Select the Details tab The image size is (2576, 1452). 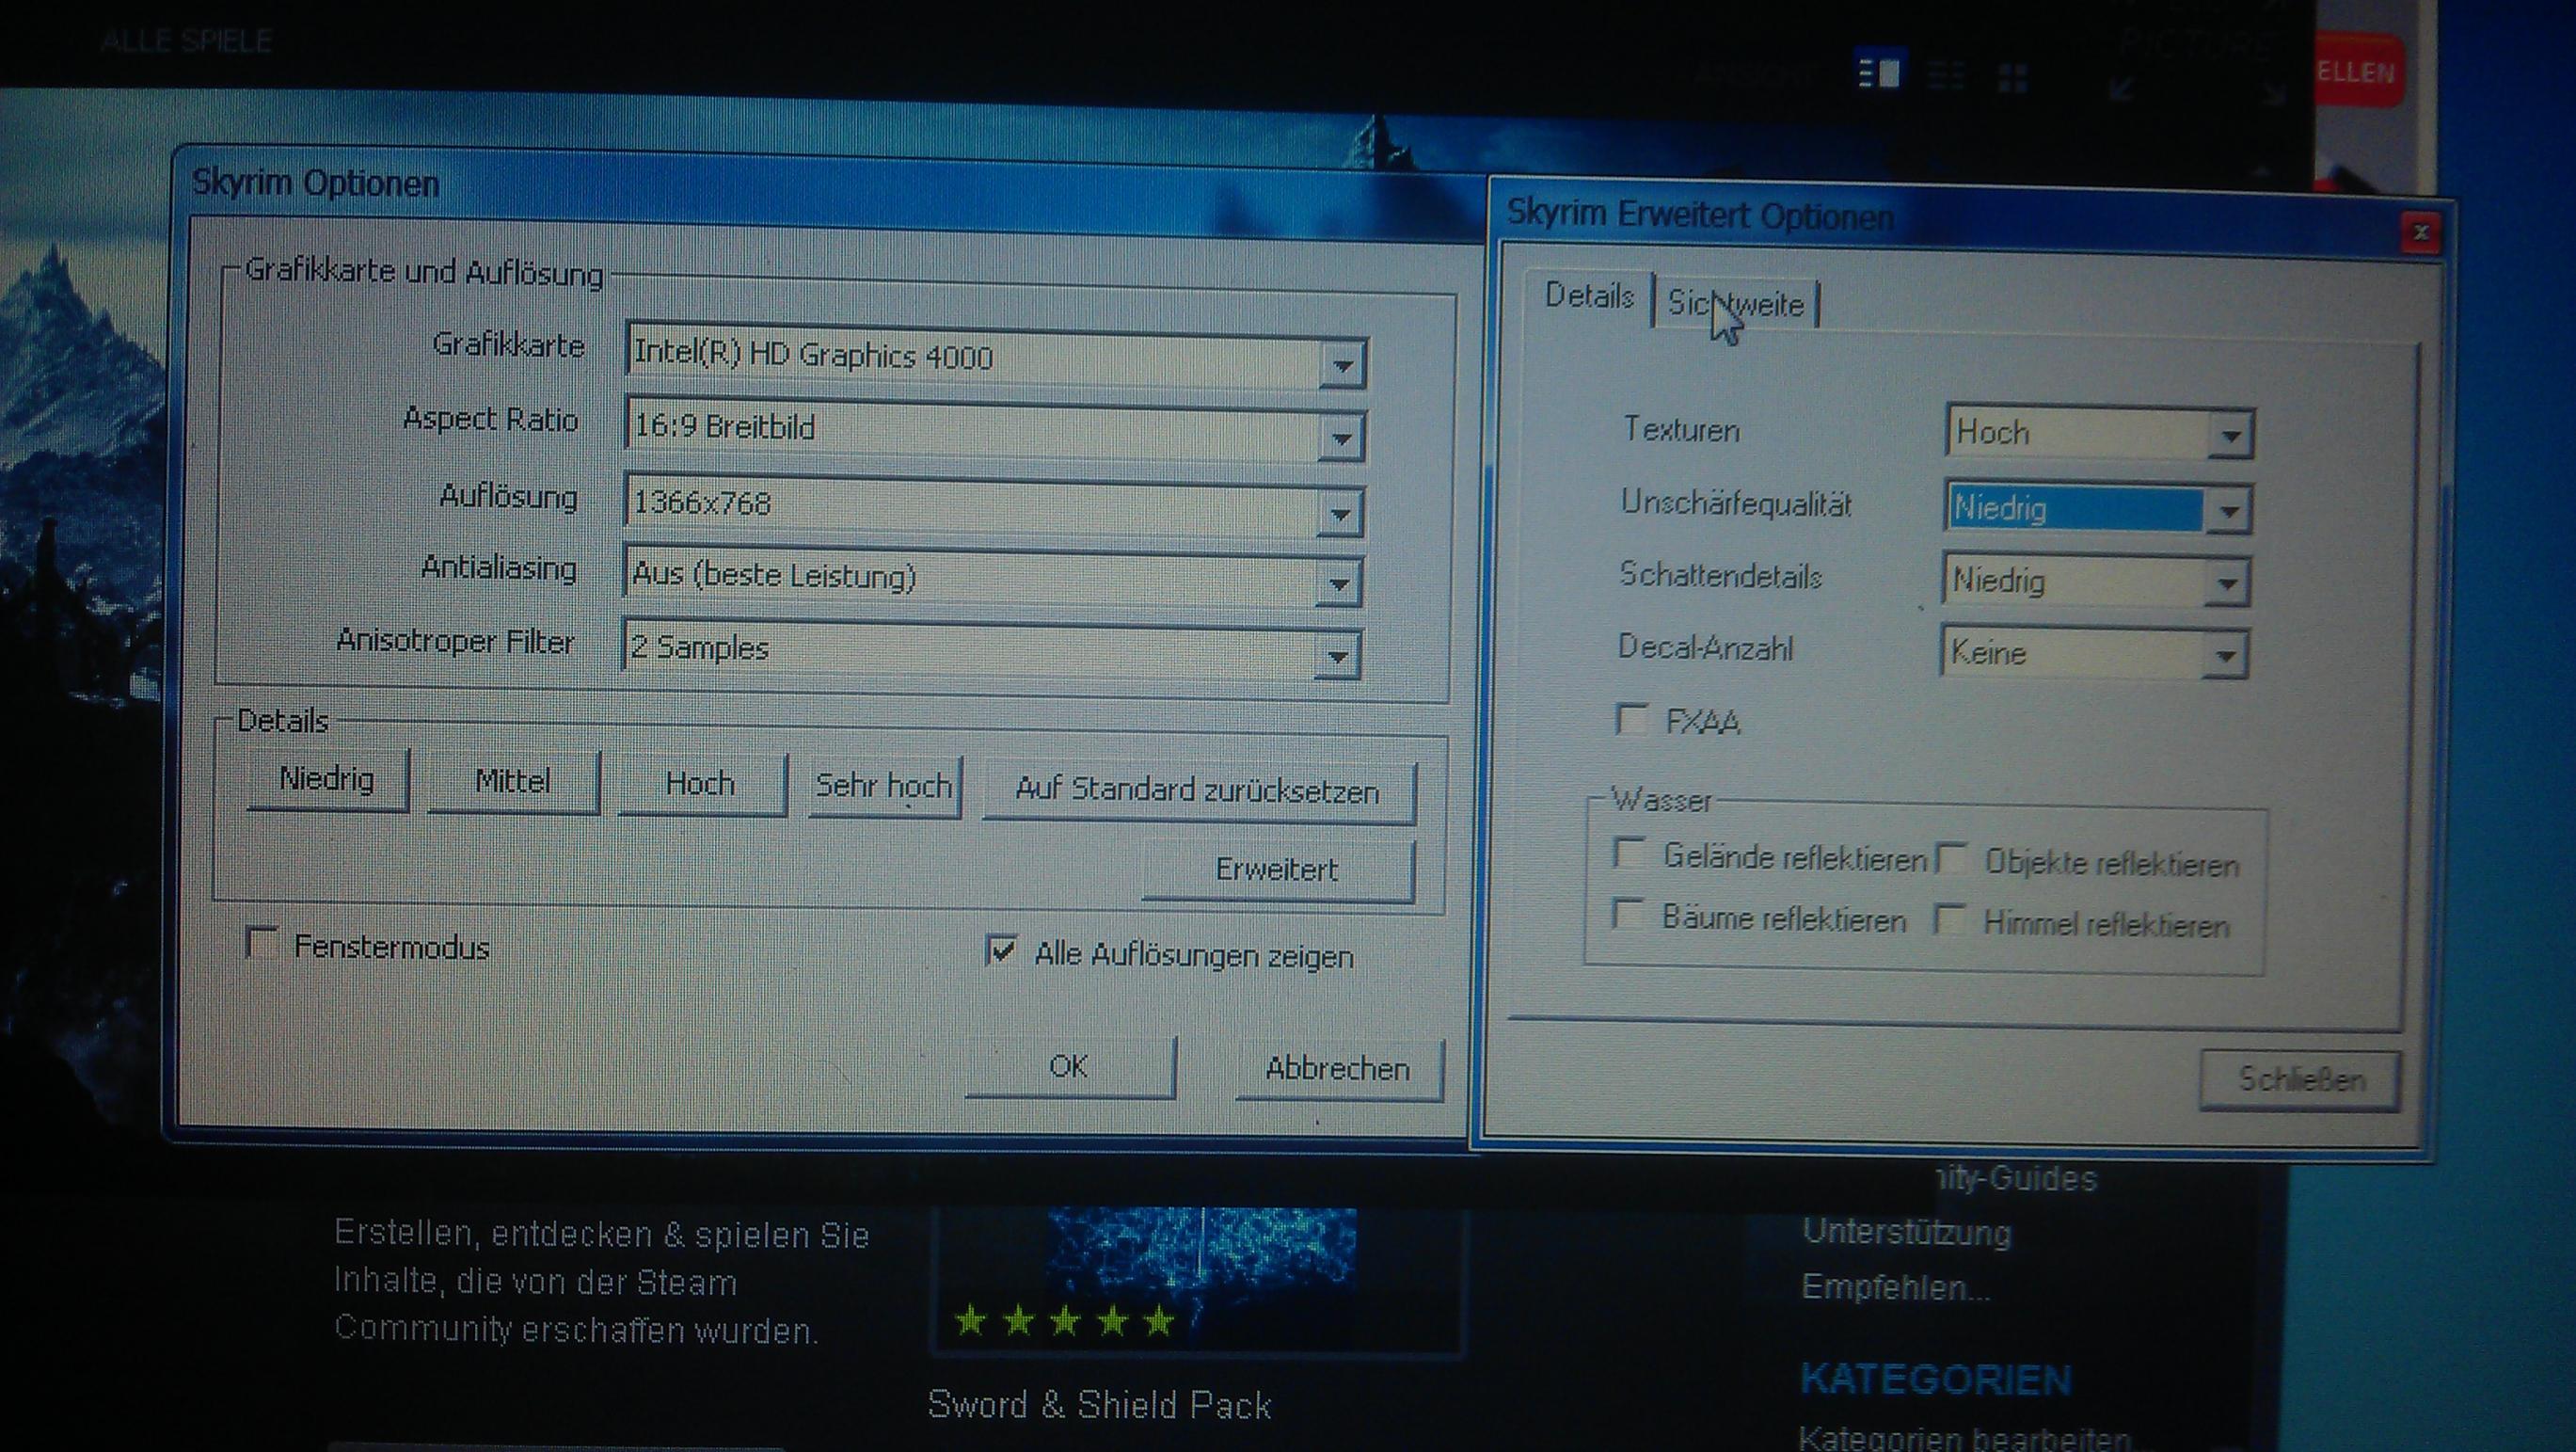point(1588,296)
